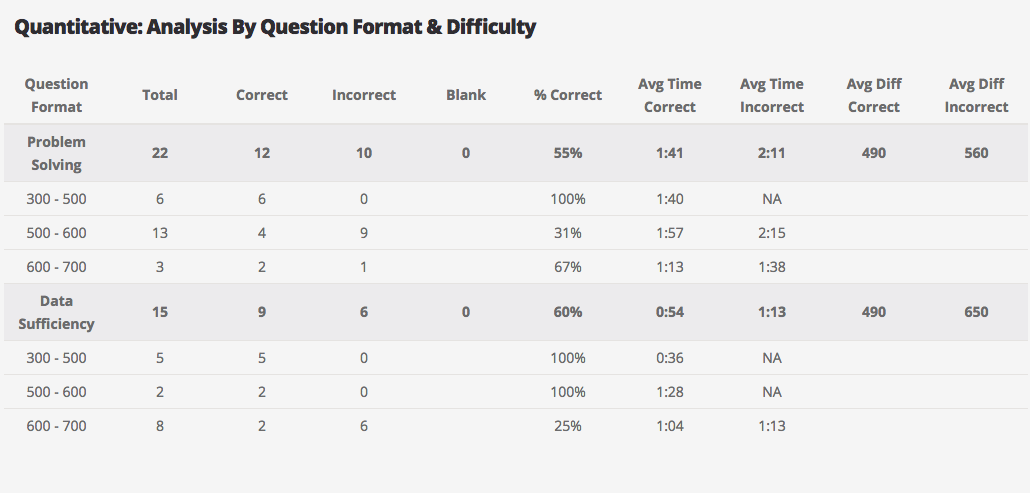Click the Avg Diff Correct header
Image resolution: width=1030 pixels, height=493 pixels.
[x=874, y=95]
